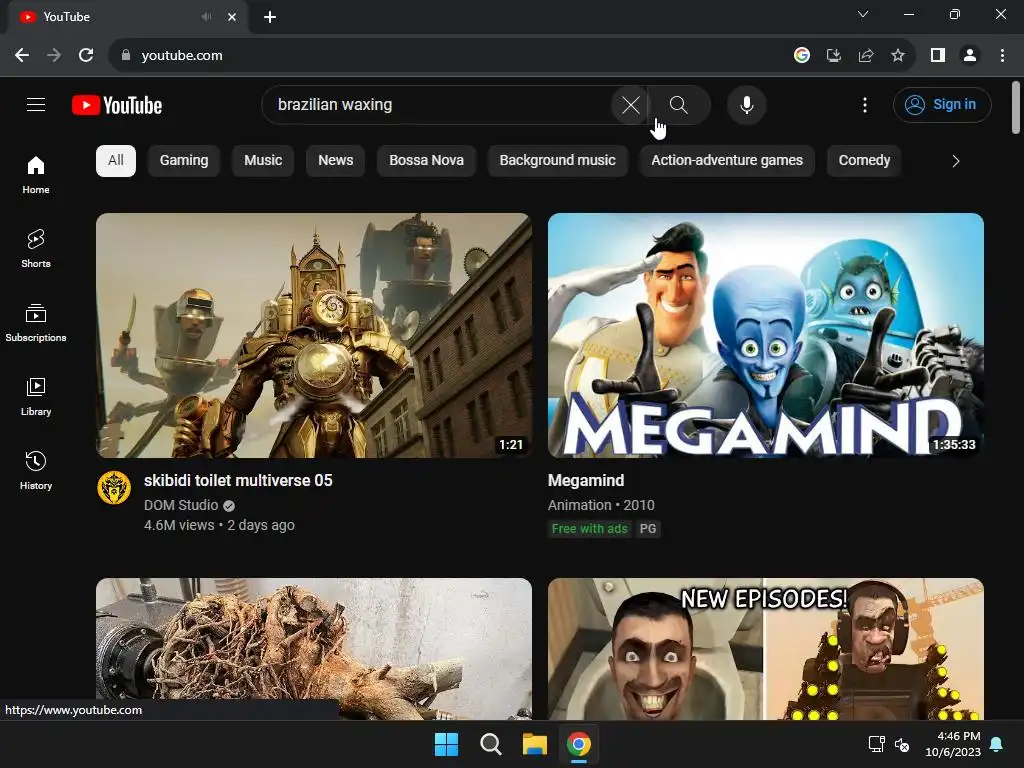The width and height of the screenshot is (1024, 768).
Task: Open the taskbar clock and date
Action: [953, 744]
